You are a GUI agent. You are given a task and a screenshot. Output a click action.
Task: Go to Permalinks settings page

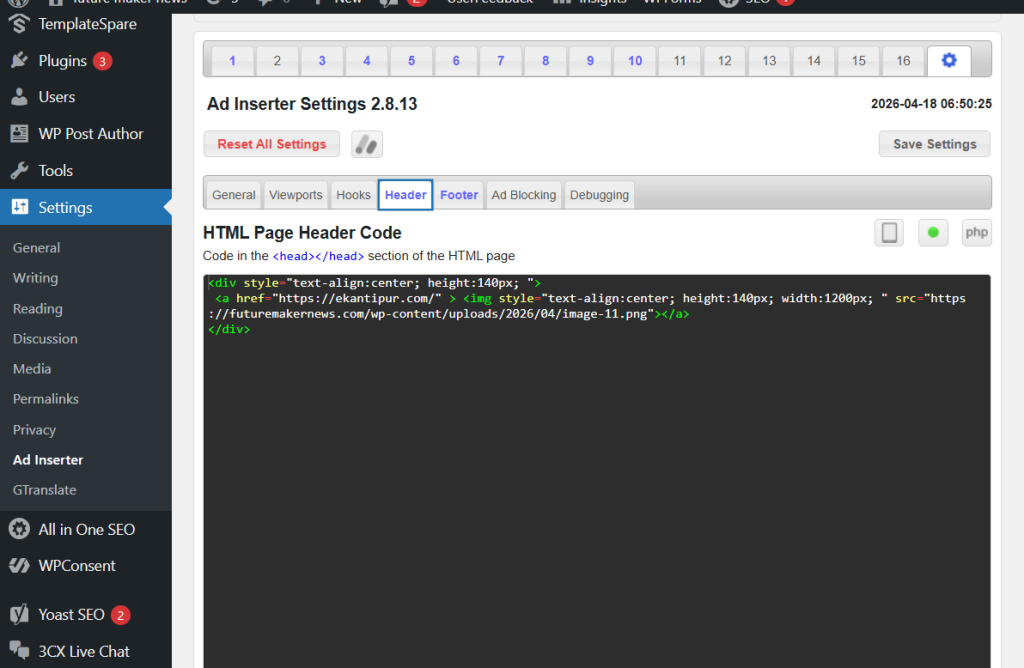46,399
